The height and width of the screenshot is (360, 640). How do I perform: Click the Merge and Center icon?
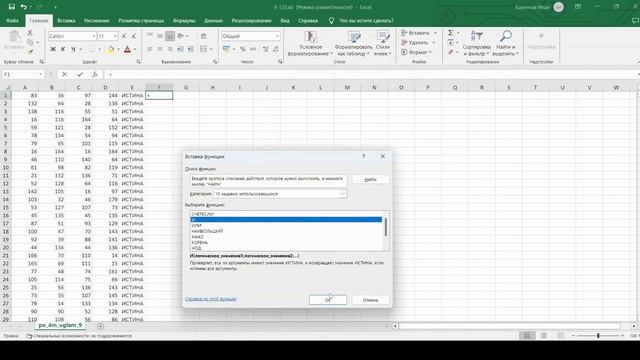204,49
